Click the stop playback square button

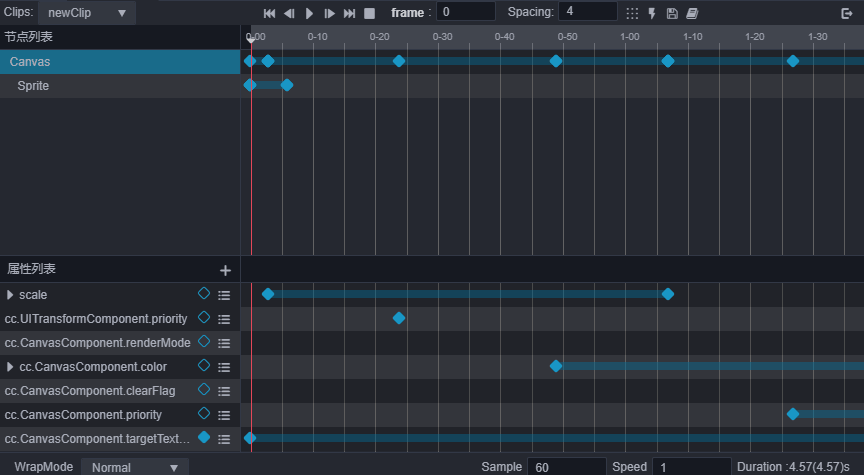click(x=369, y=13)
